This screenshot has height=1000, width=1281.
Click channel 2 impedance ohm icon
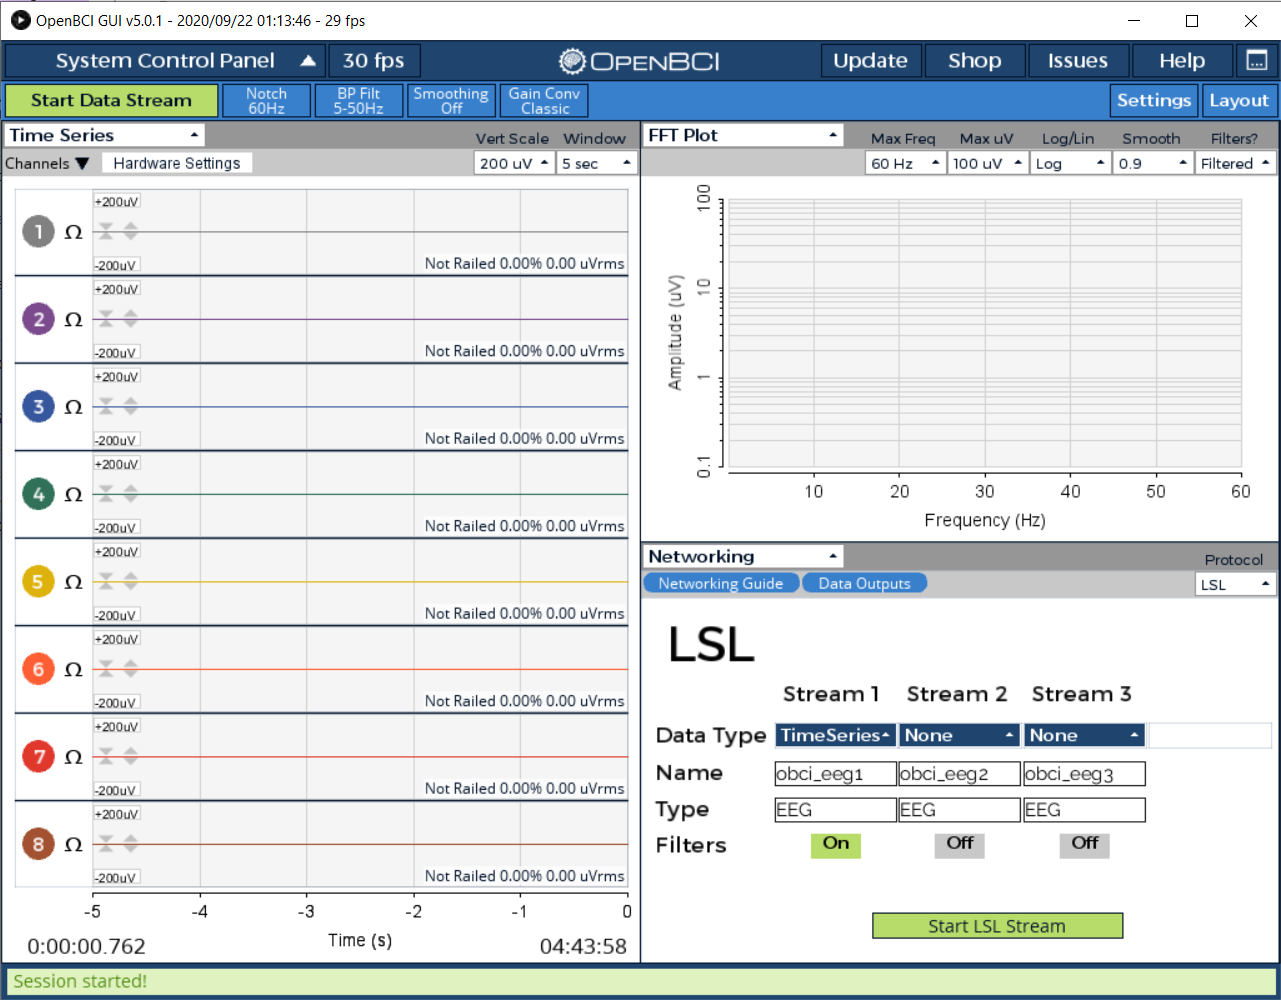point(73,320)
